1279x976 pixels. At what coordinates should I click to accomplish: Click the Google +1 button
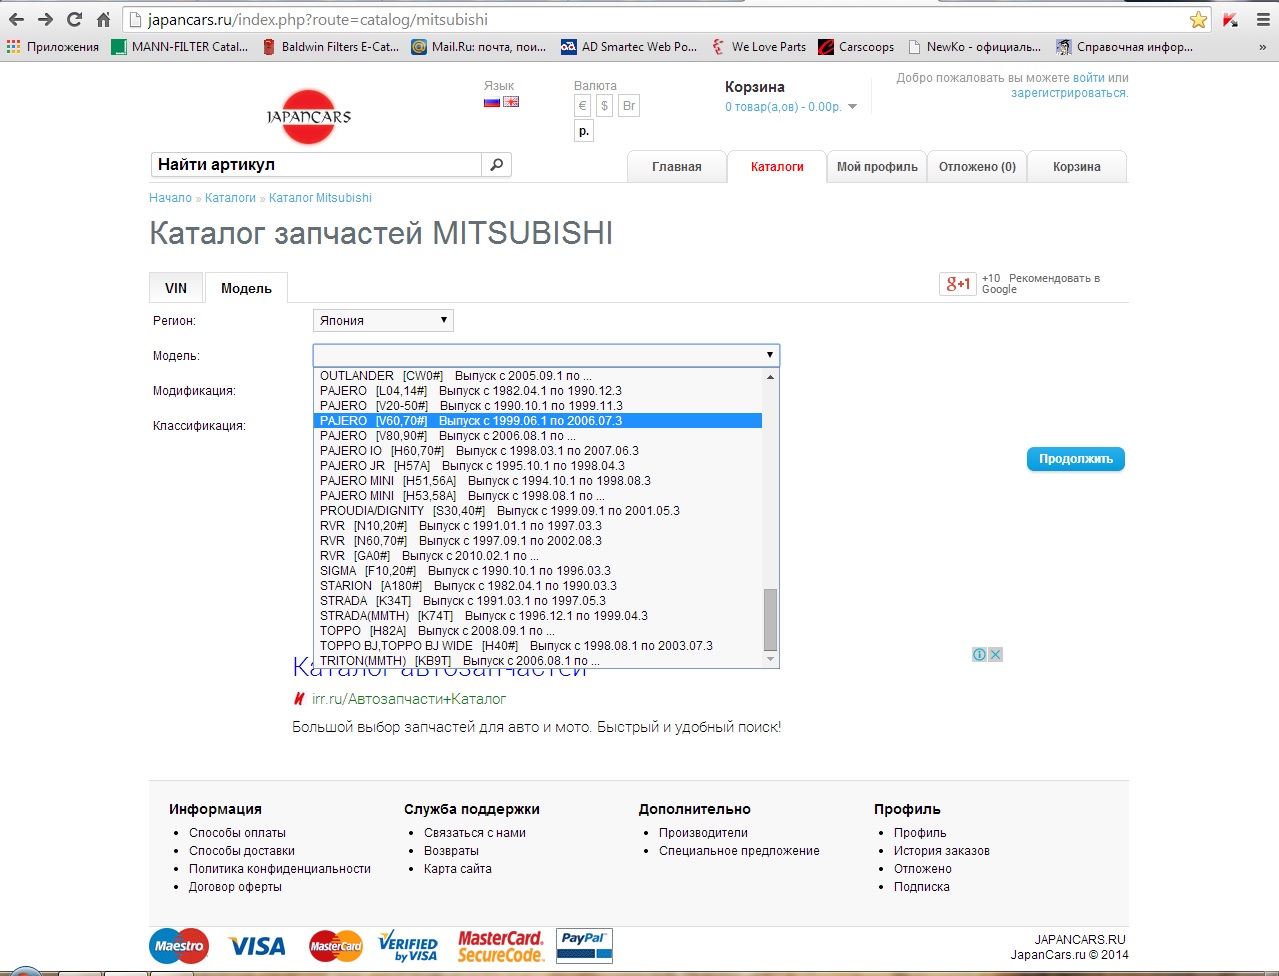point(958,284)
